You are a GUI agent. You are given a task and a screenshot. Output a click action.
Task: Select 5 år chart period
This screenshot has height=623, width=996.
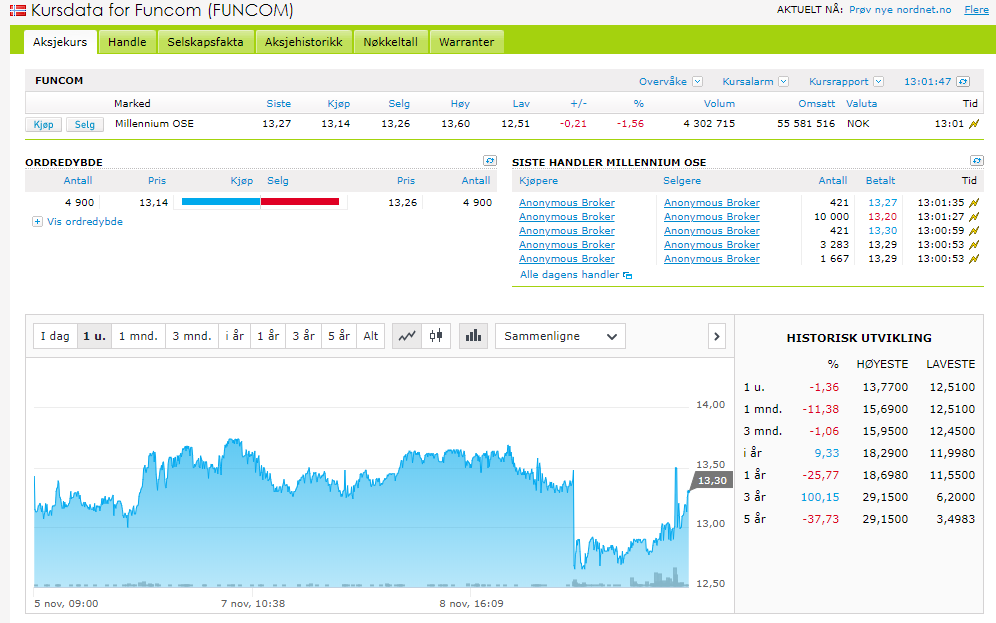pos(339,336)
